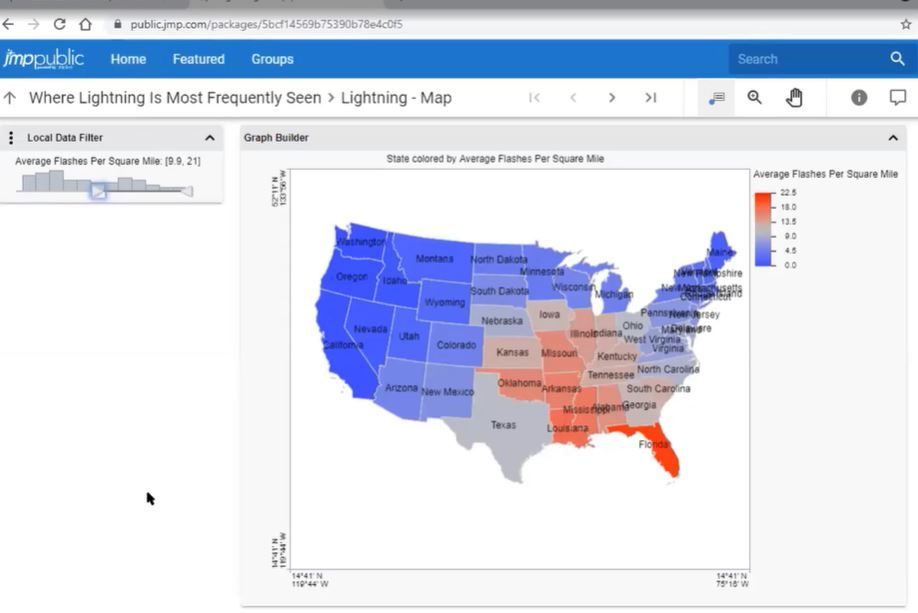This screenshot has width=918, height=613.
Task: Select the hand pan tool
Action: pyautogui.click(x=794, y=97)
